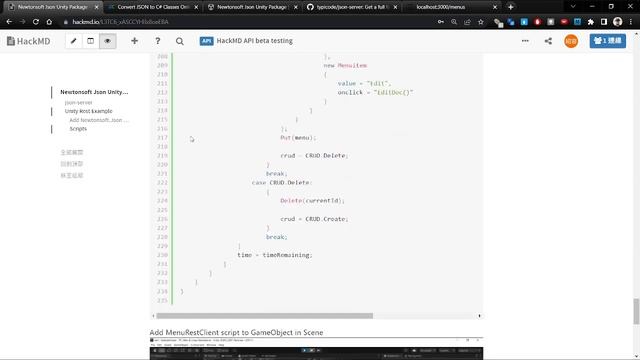Jump to 'Newtonsoft Json Unity...' in table of contents
The height and width of the screenshot is (360, 640).
point(94,92)
